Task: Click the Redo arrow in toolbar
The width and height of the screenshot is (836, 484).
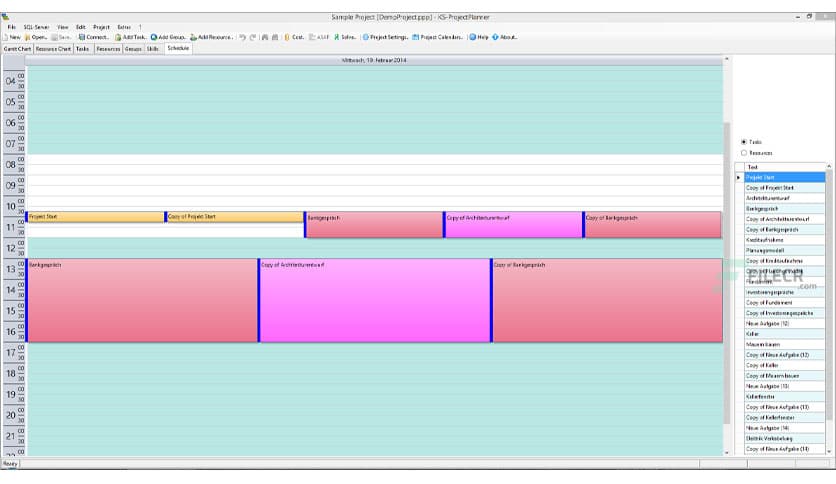Action: click(253, 37)
